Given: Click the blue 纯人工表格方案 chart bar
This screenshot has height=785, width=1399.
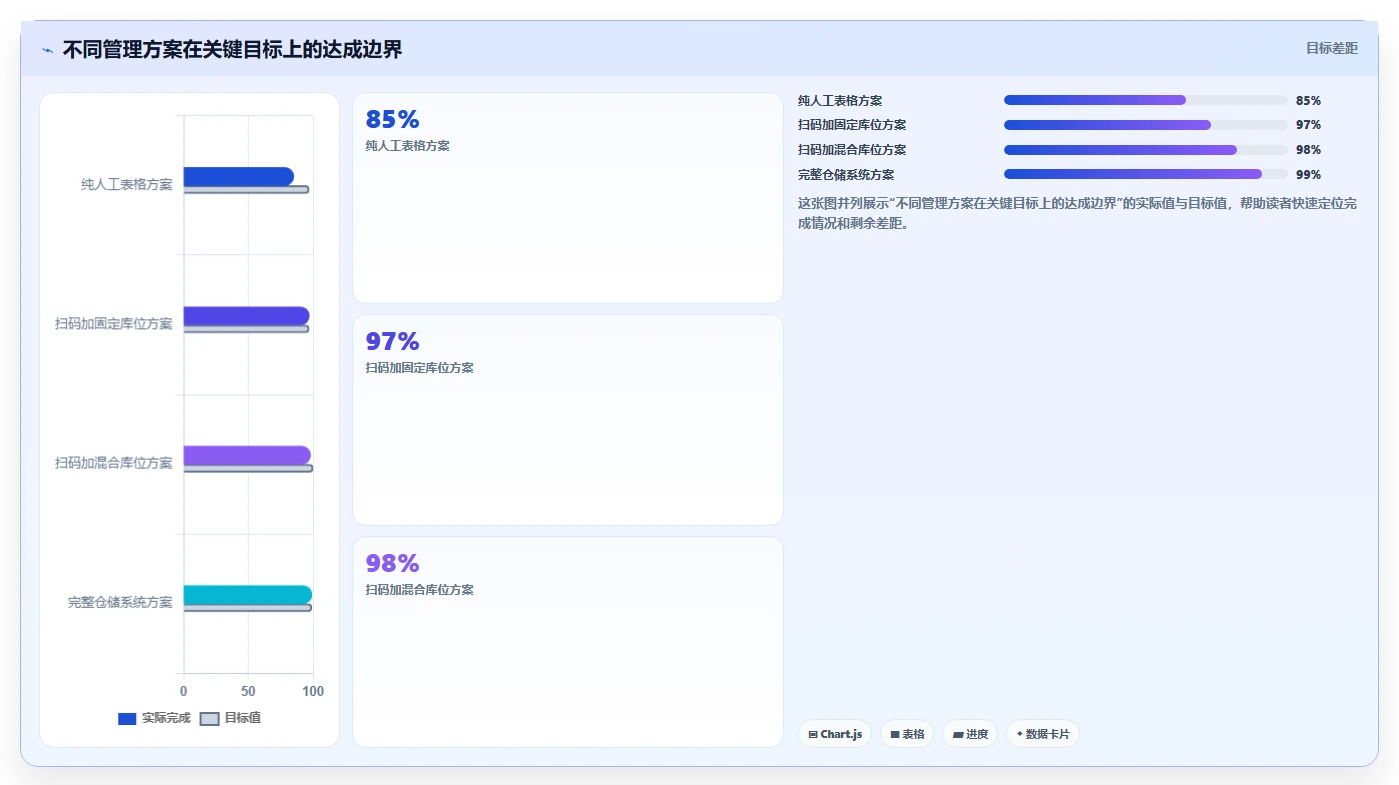Looking at the screenshot, I should coord(238,177).
